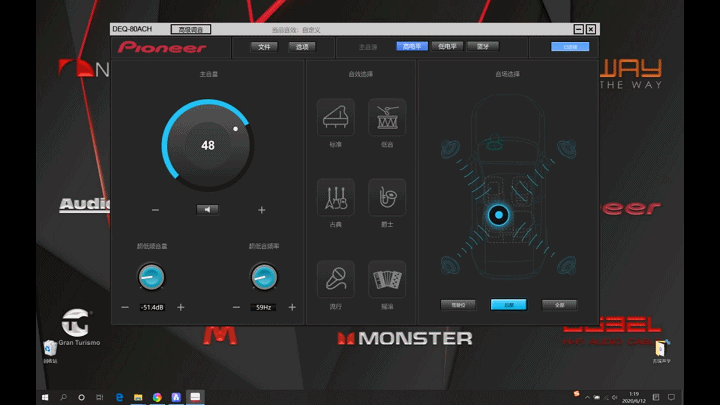The width and height of the screenshot is (720, 405).
Task: Open 高级调音 advanced tuning
Action: click(191, 29)
